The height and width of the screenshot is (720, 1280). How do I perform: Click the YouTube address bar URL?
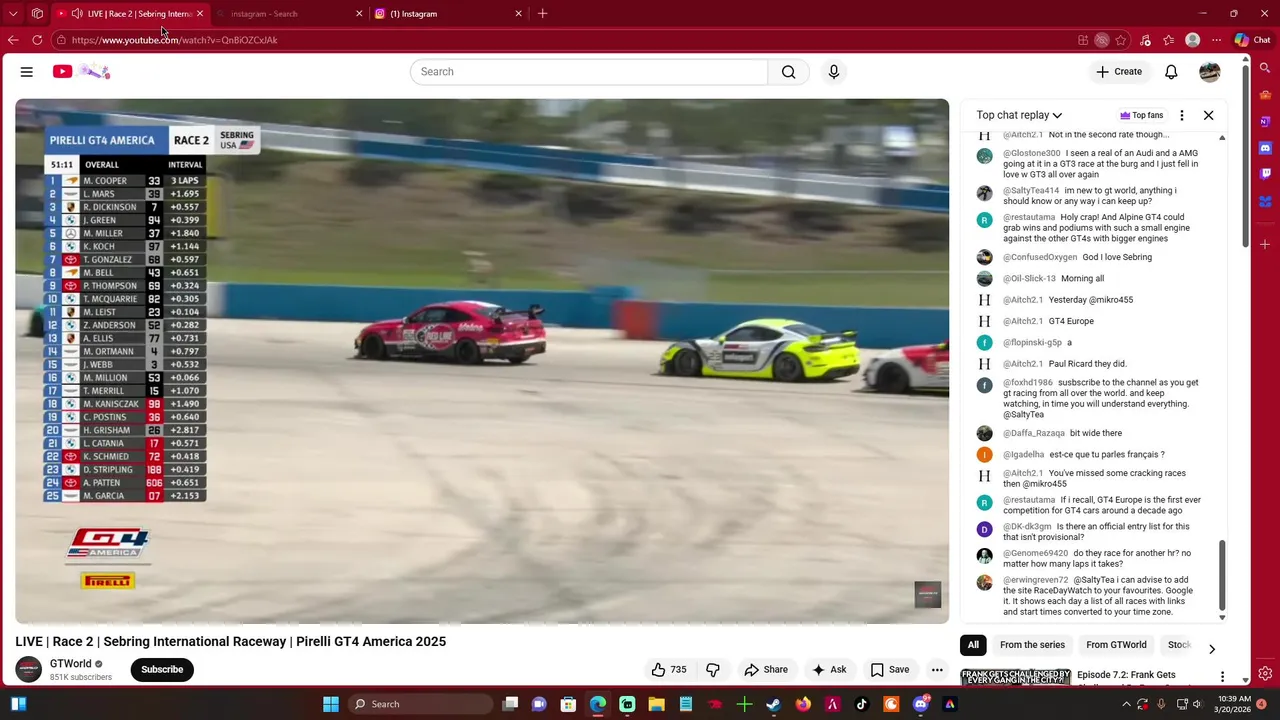pos(175,40)
